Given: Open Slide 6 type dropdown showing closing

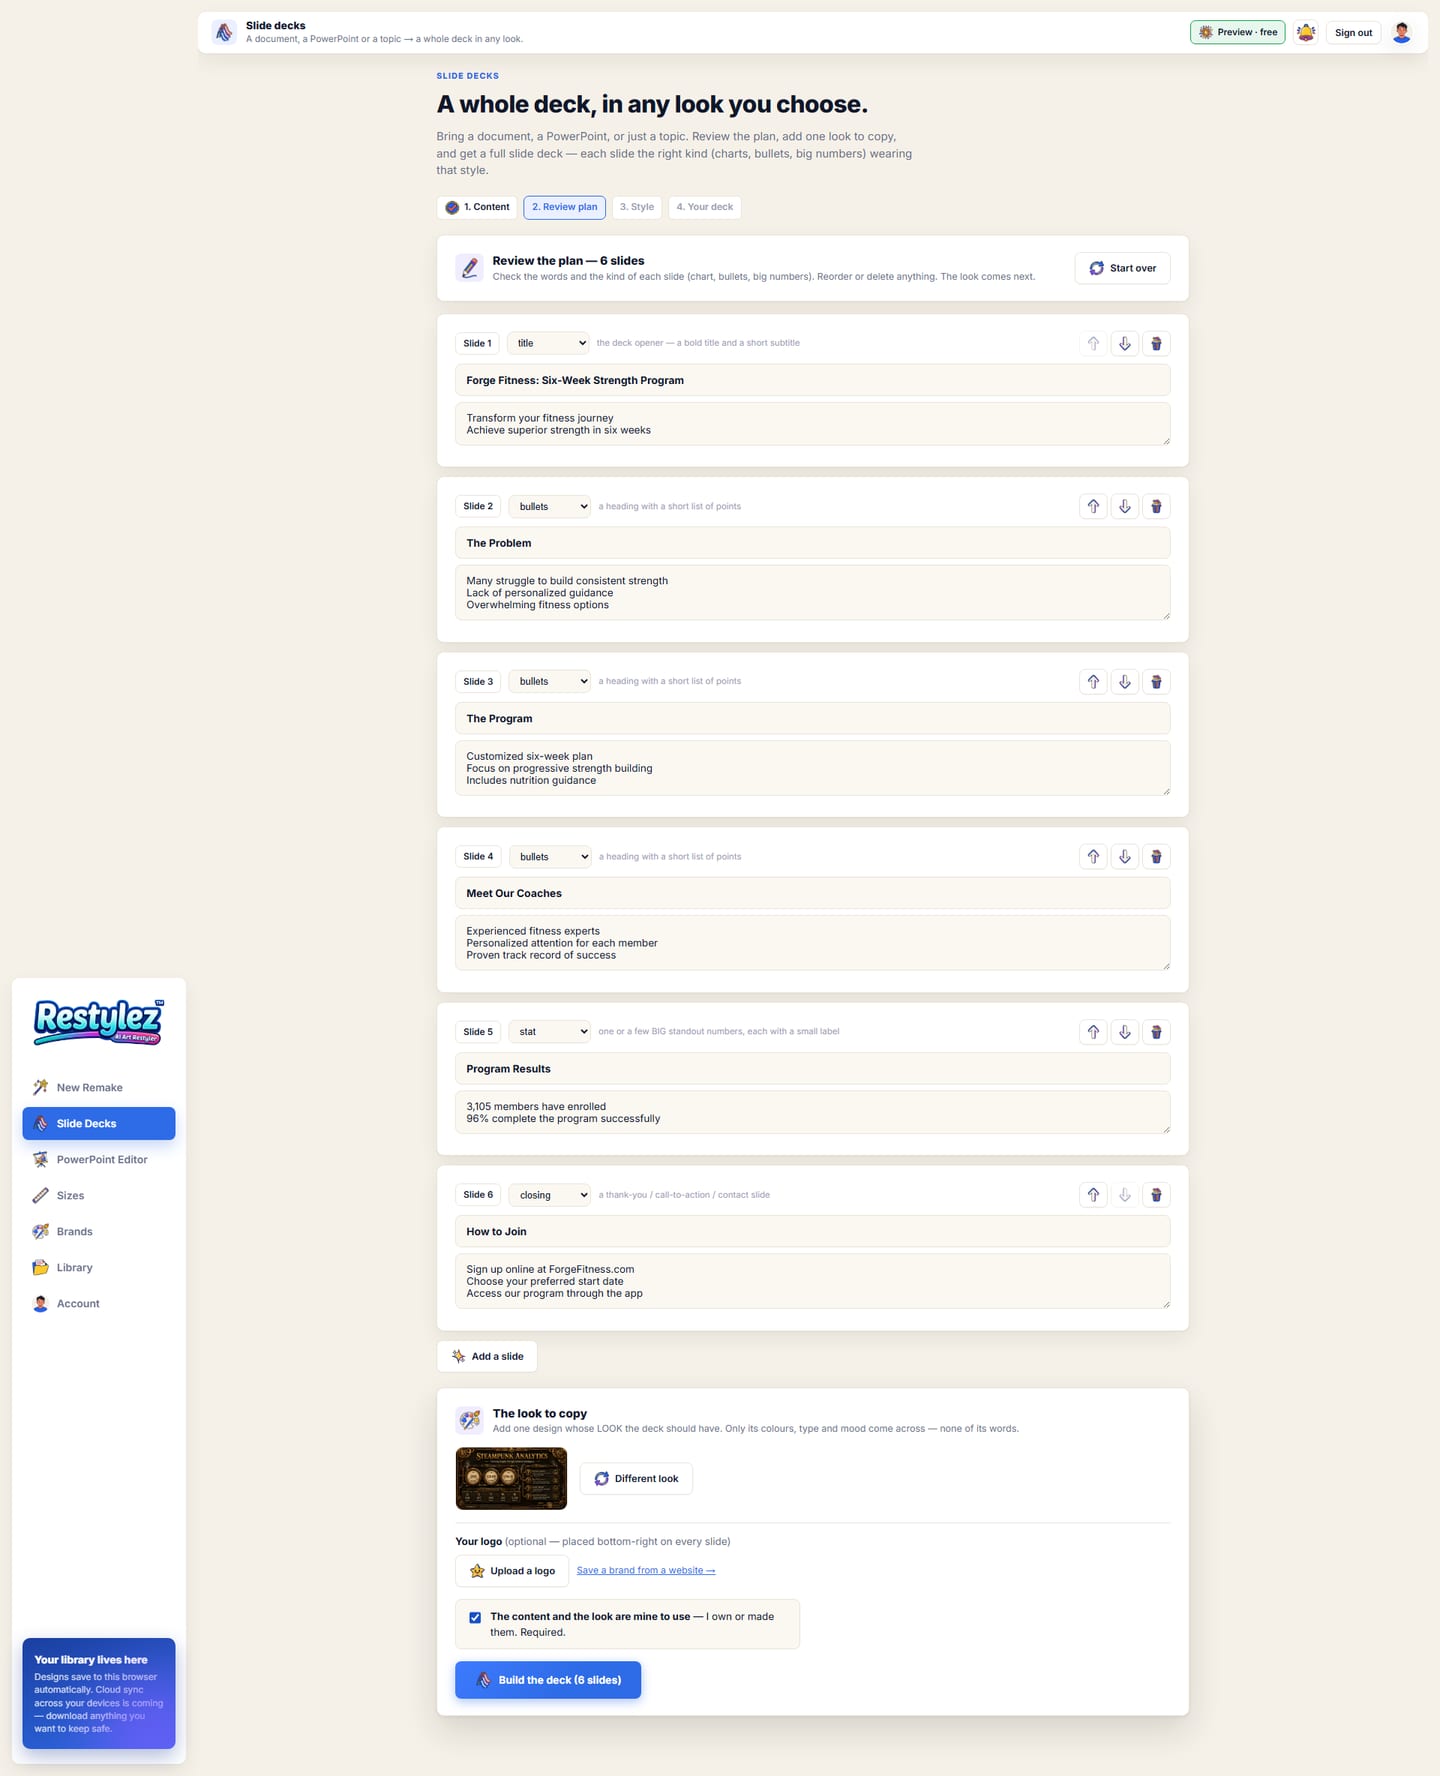Looking at the screenshot, I should [550, 1195].
